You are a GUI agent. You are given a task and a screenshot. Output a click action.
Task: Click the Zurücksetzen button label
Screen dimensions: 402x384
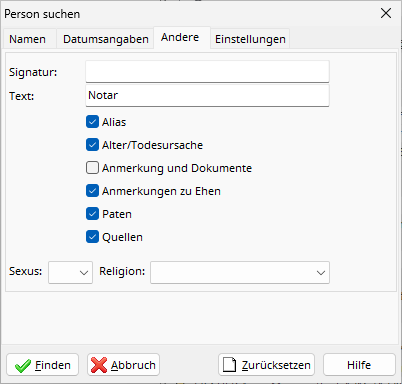tap(276, 365)
